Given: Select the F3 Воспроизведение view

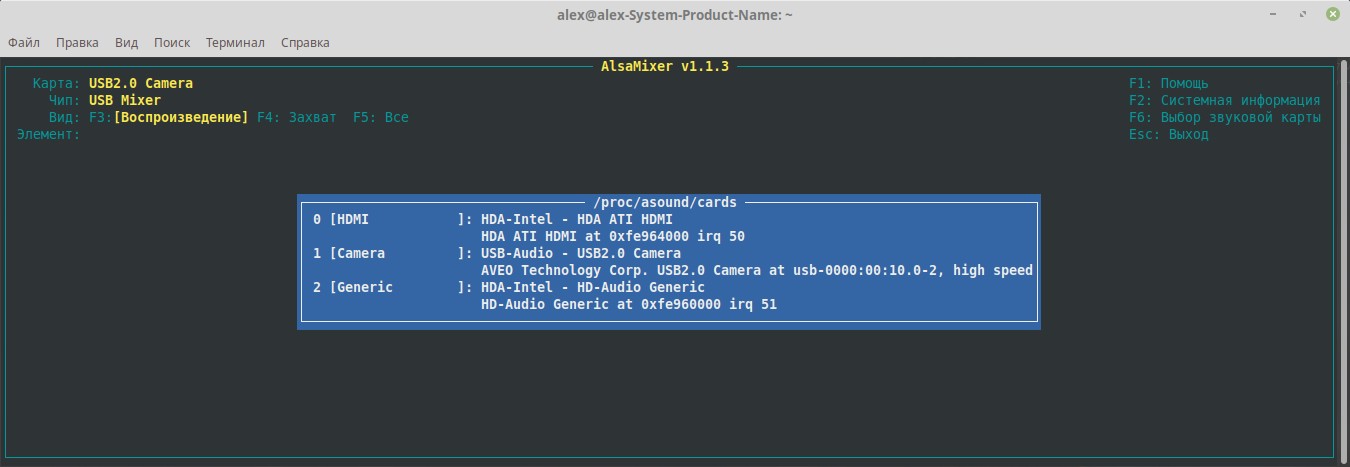Looking at the screenshot, I should click(180, 117).
